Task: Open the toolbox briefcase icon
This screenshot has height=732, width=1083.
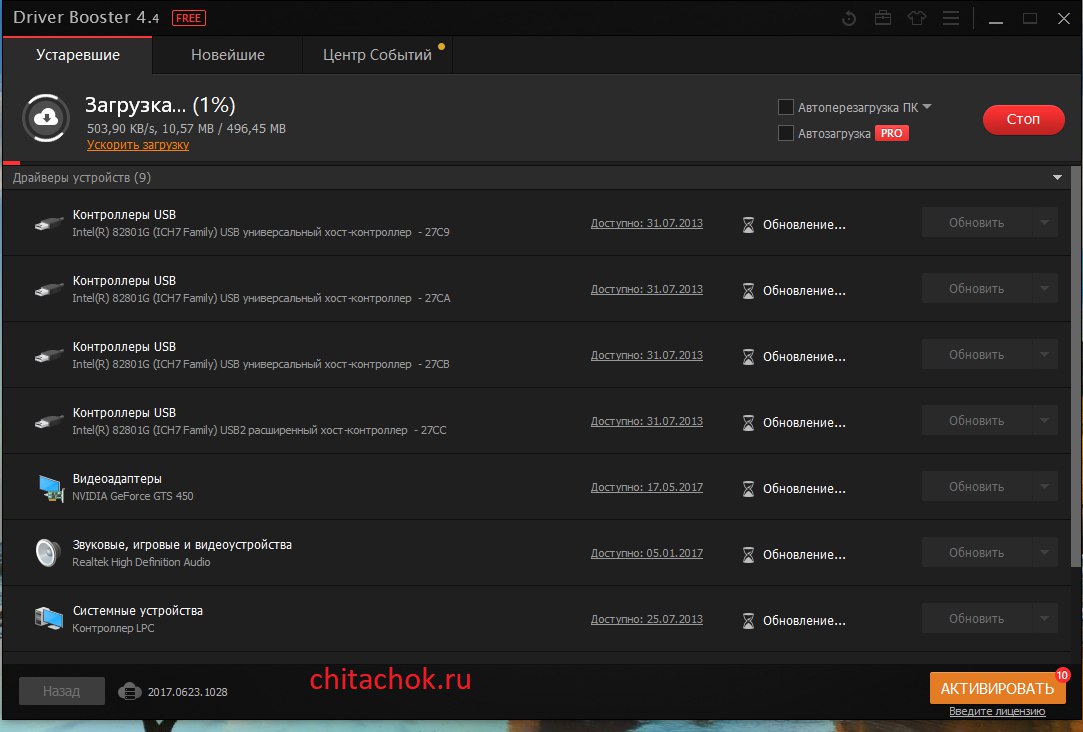Action: pos(883,18)
